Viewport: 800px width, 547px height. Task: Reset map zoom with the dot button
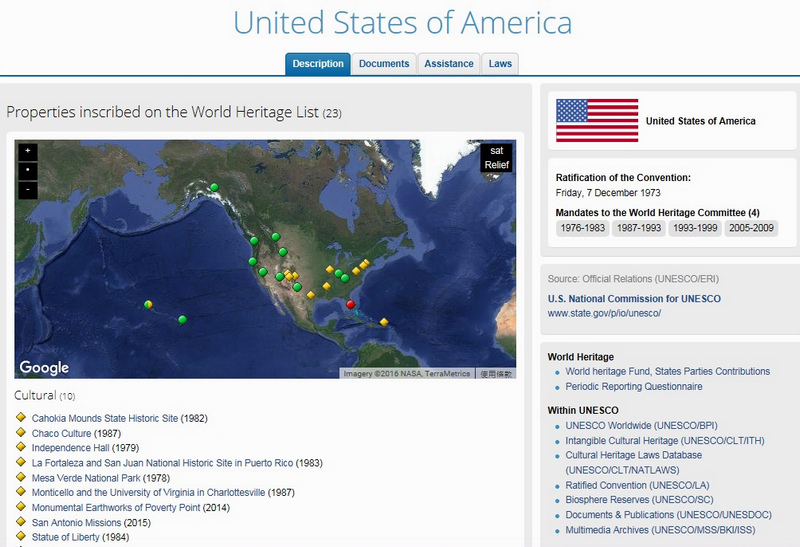pyautogui.click(x=28, y=170)
